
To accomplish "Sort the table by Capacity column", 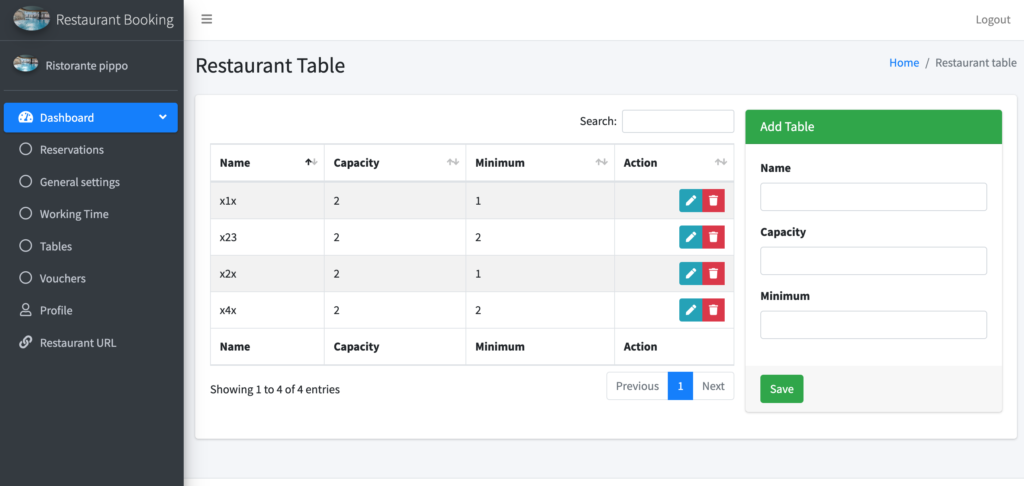I will pos(394,163).
